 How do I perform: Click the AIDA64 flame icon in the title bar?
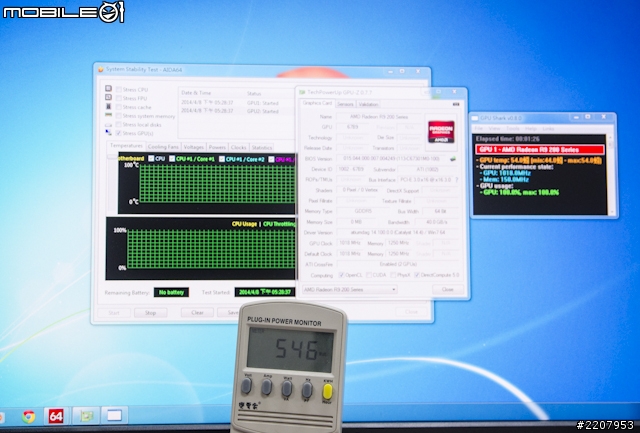pos(101,69)
